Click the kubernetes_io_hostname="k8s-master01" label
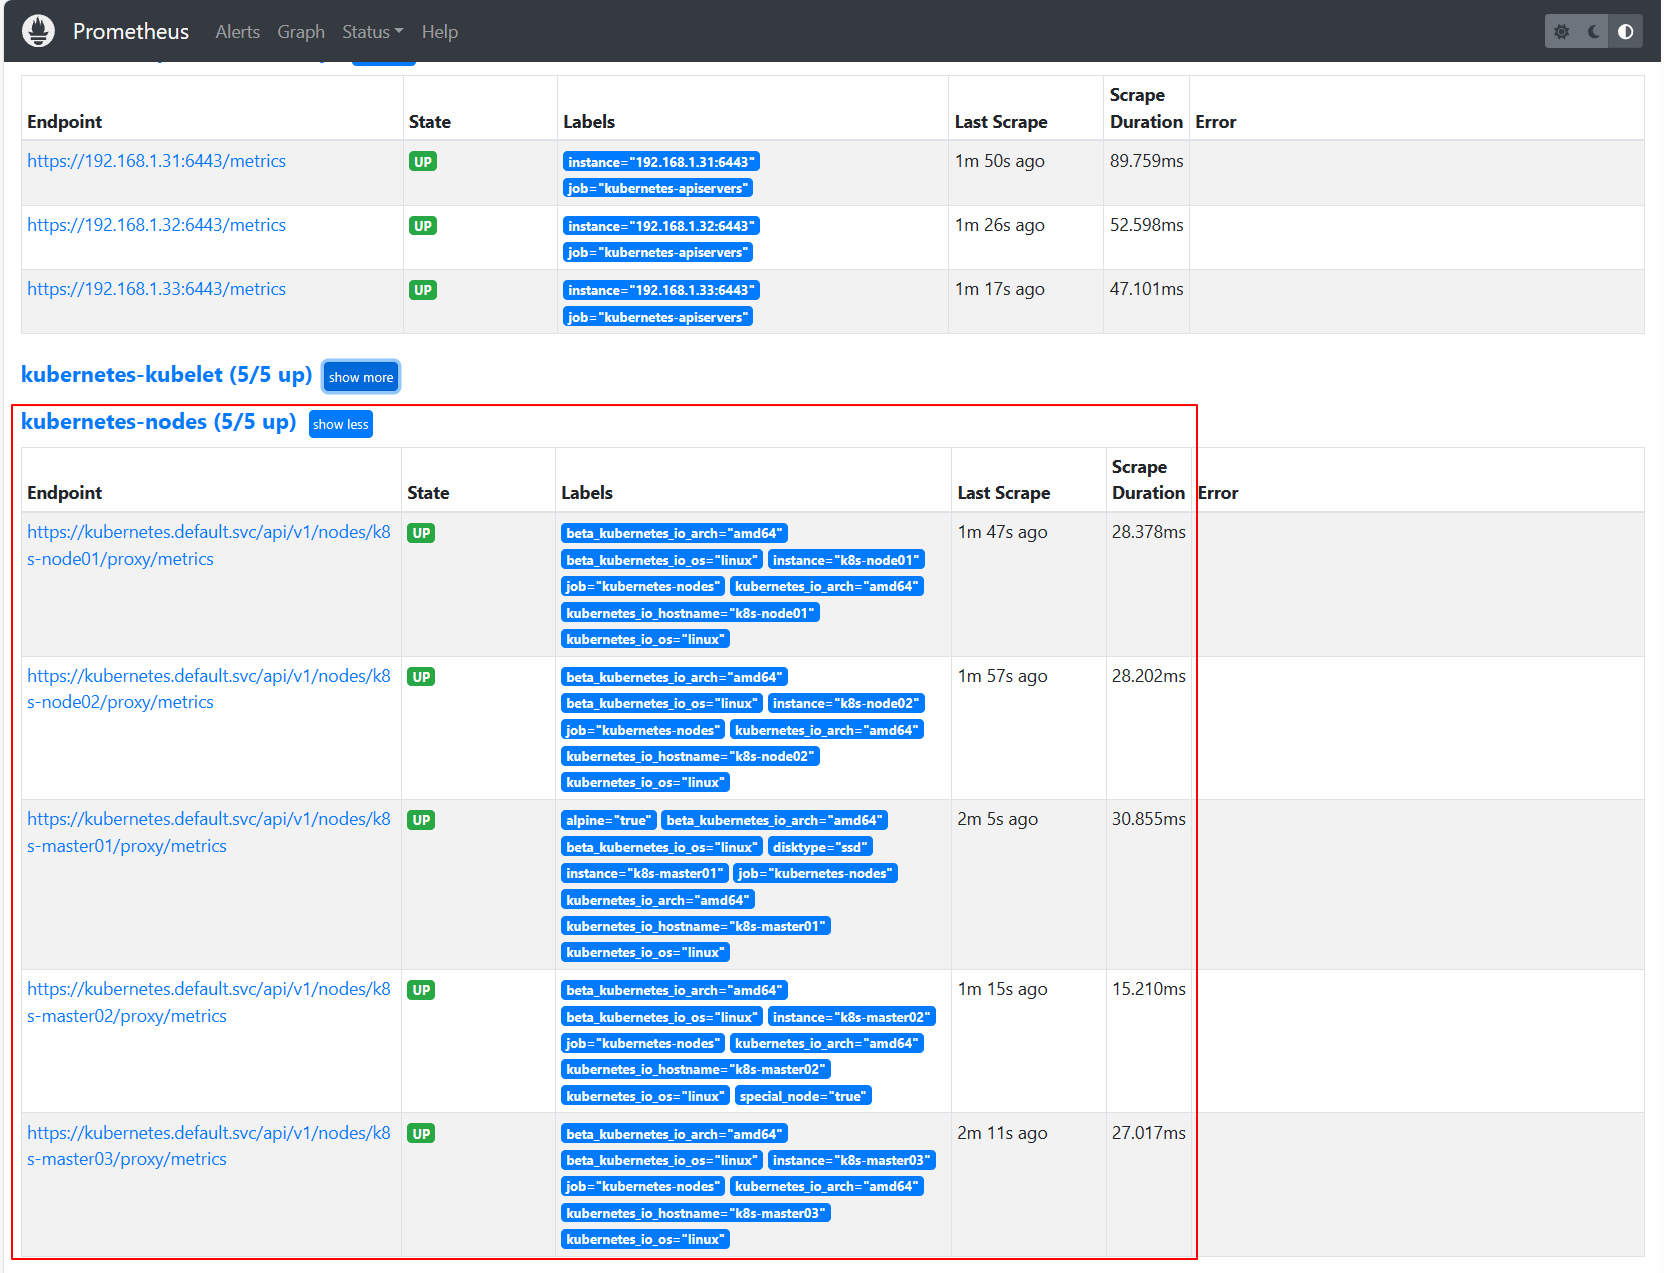Screen dimensions: 1664x1273 click(x=696, y=926)
